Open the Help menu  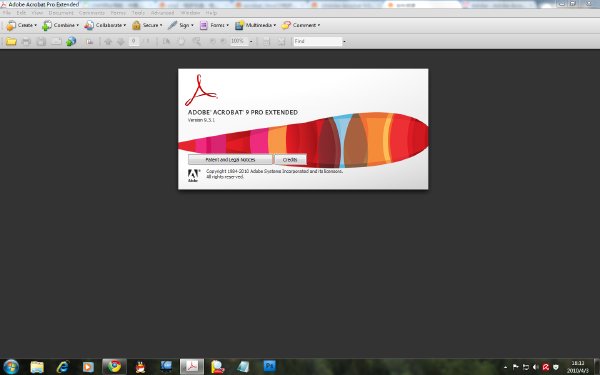click(x=211, y=13)
